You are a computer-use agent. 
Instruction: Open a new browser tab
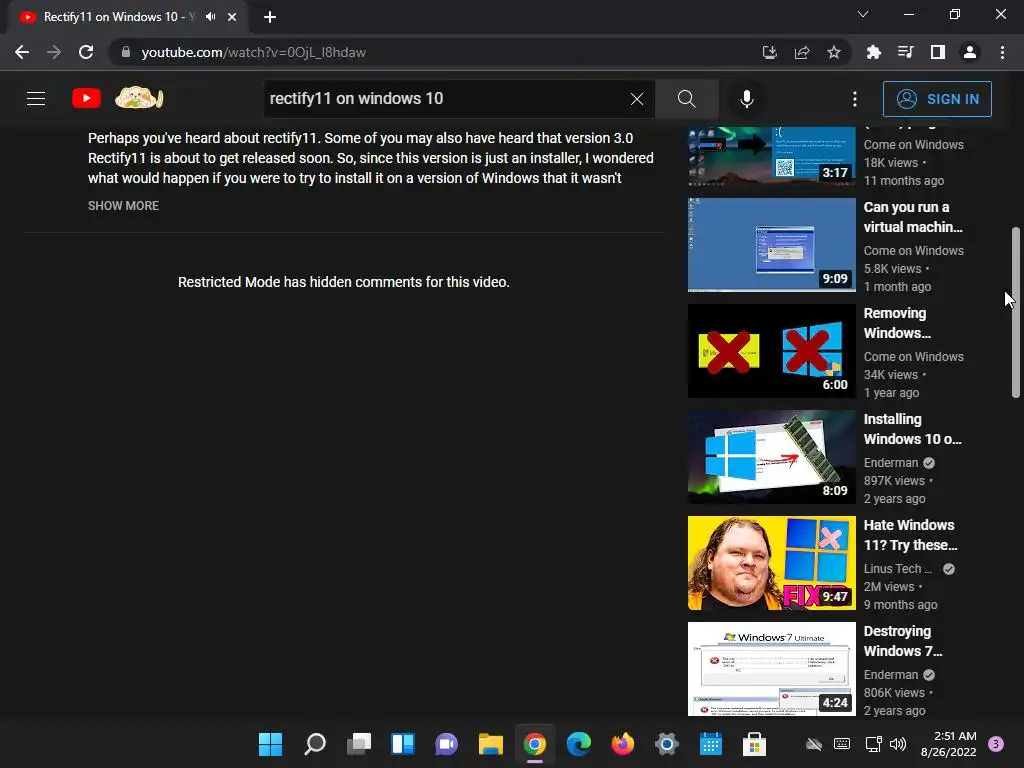point(270,17)
